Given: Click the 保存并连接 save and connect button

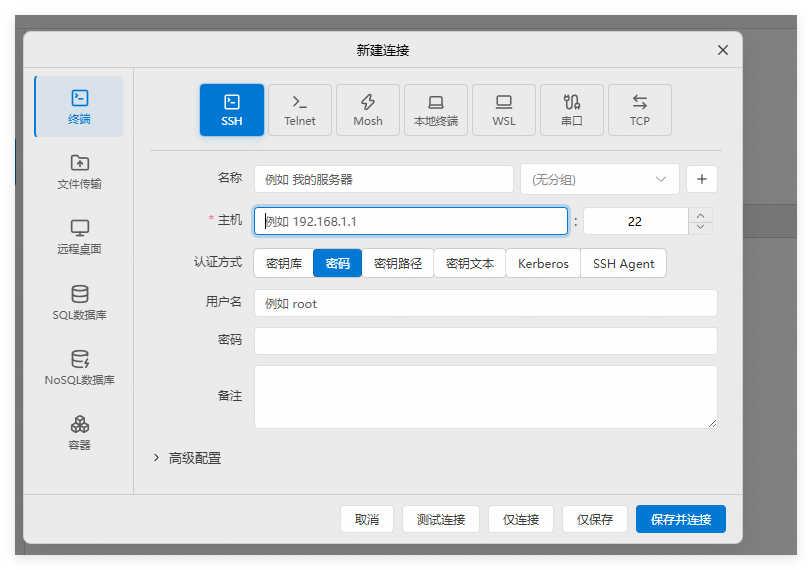Looking at the screenshot, I should [680, 519].
